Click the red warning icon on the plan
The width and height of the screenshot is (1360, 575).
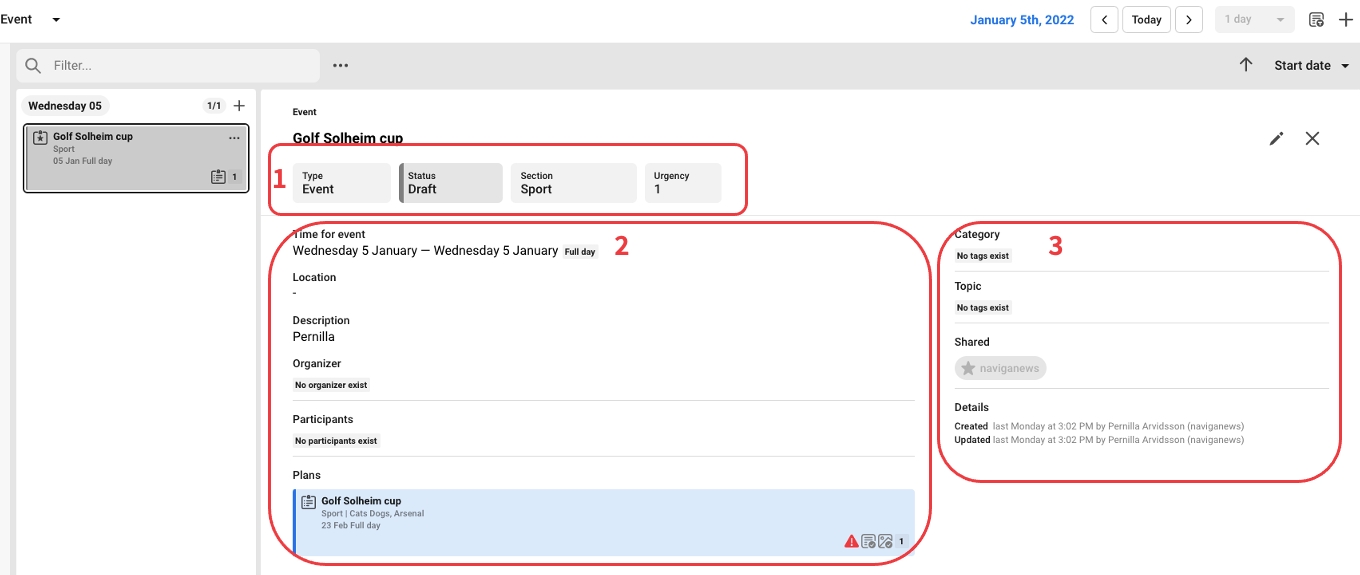[851, 541]
